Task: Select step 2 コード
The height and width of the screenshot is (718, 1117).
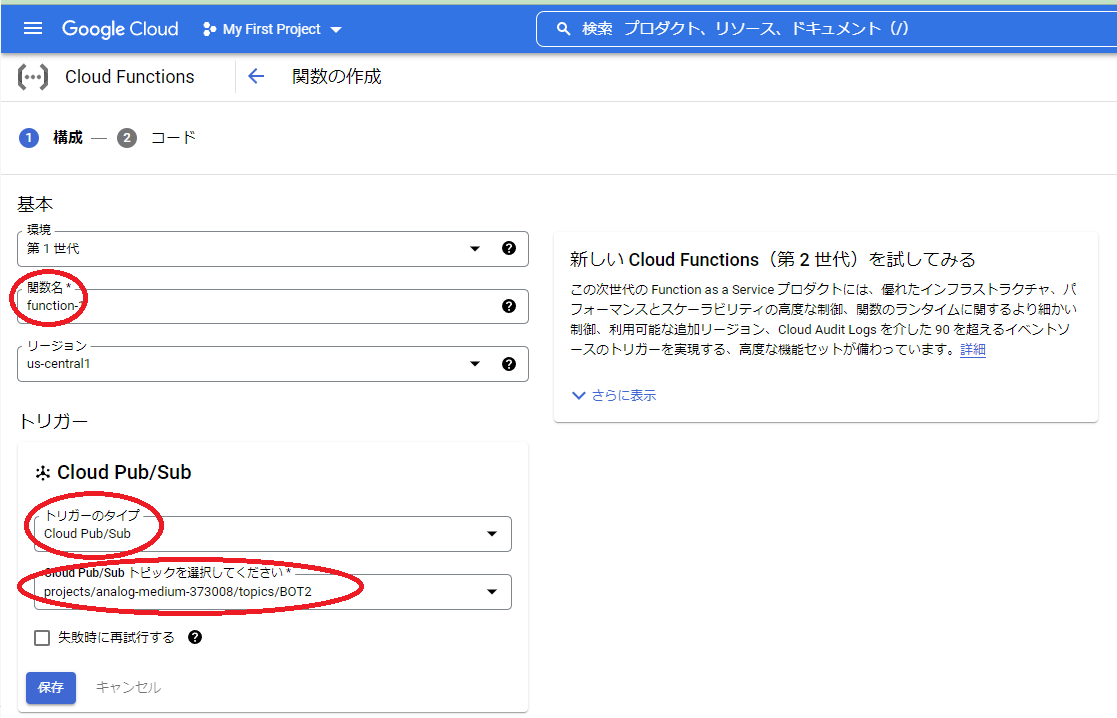Action: (156, 137)
